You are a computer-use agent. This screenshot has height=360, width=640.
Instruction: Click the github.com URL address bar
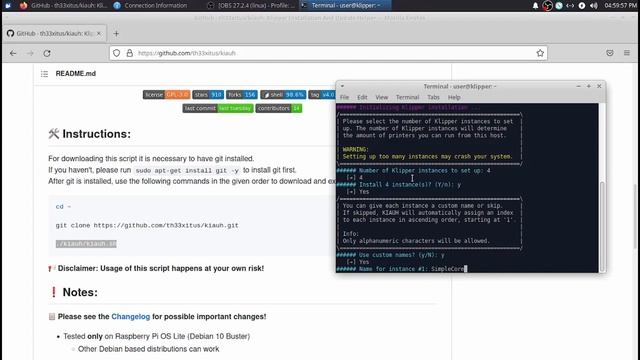327,53
